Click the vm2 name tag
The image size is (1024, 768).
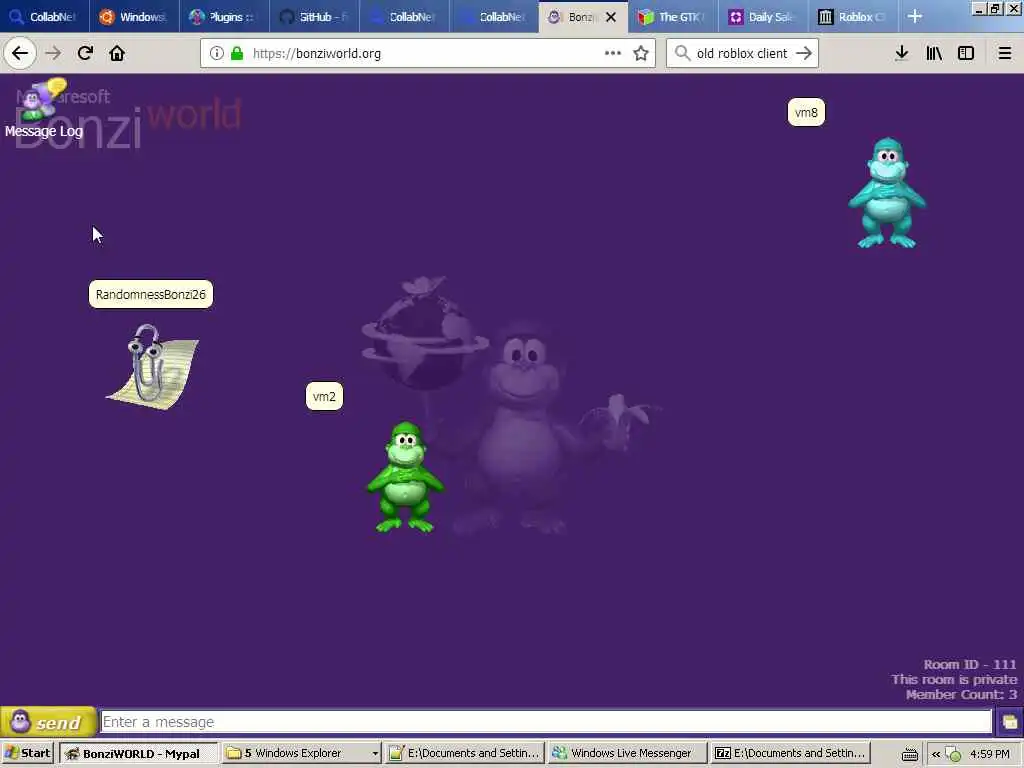tap(325, 396)
